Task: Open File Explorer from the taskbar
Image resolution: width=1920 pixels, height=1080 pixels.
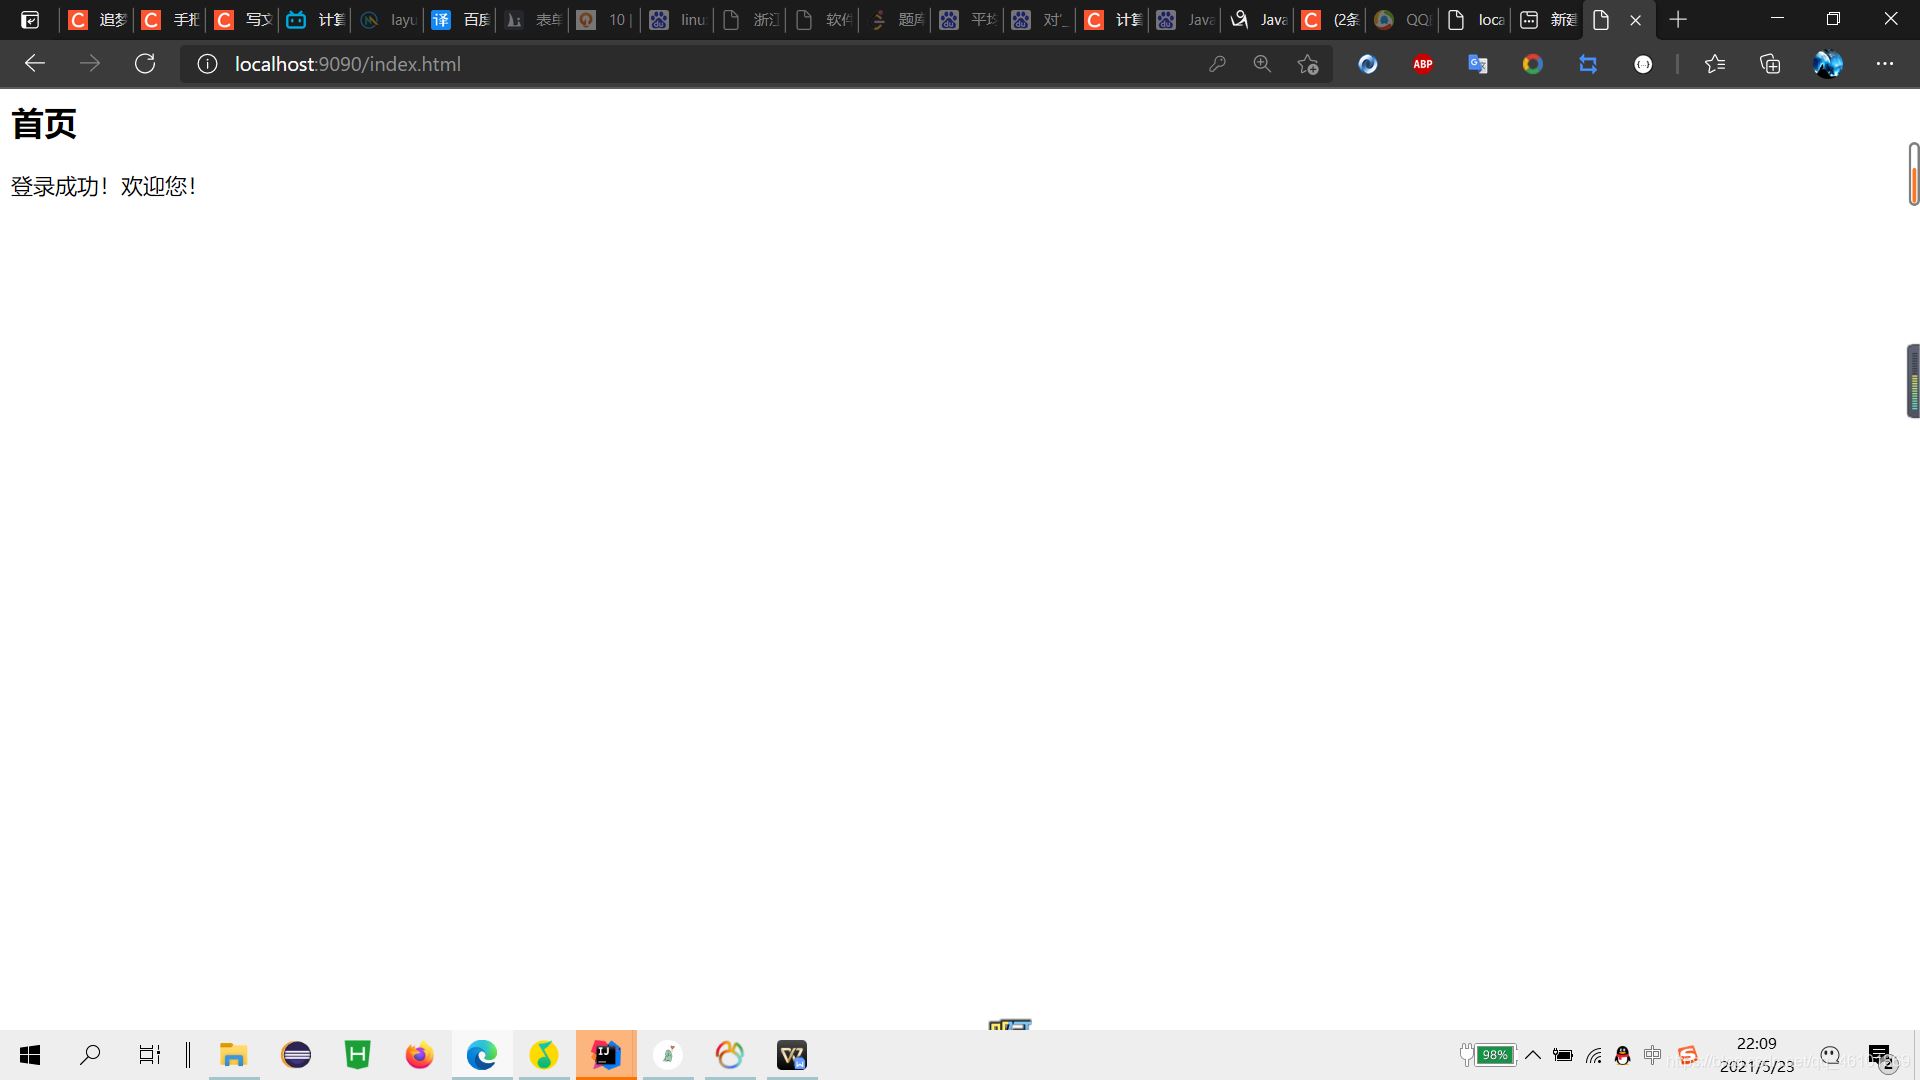Action: click(233, 1055)
